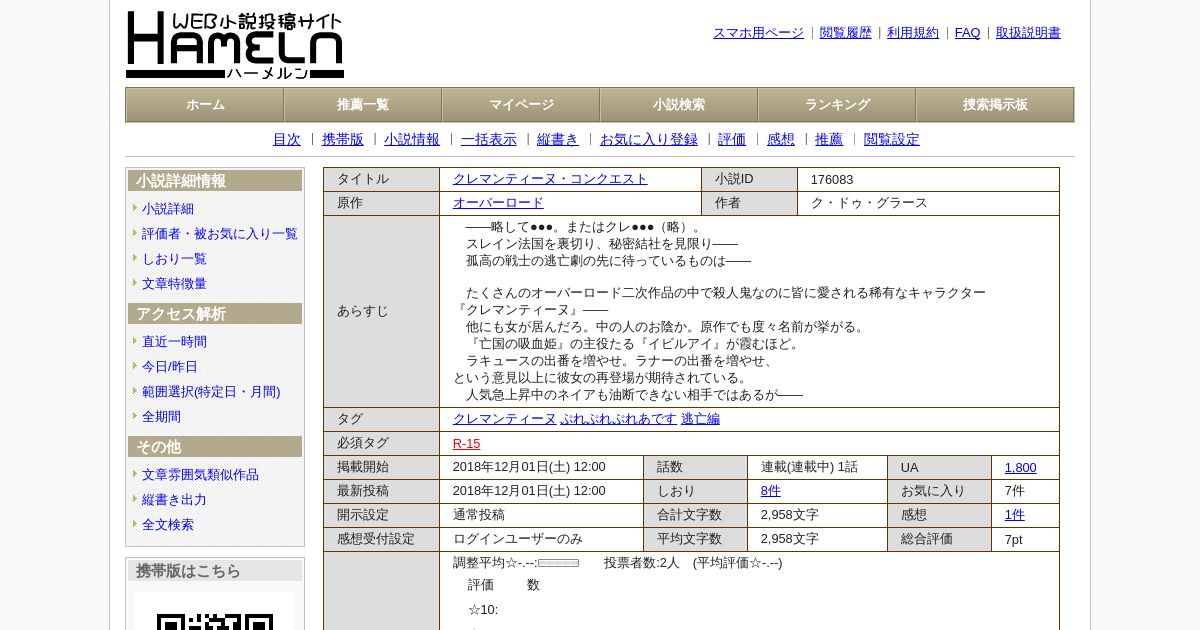Open the 感想 link in sub menu

pos(781,140)
